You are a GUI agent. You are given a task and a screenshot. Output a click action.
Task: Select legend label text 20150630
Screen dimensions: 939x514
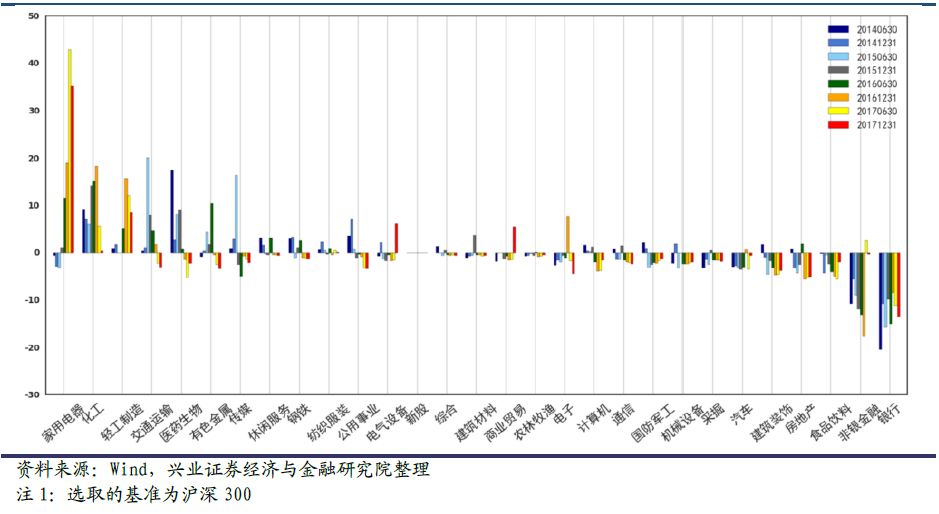(x=877, y=57)
